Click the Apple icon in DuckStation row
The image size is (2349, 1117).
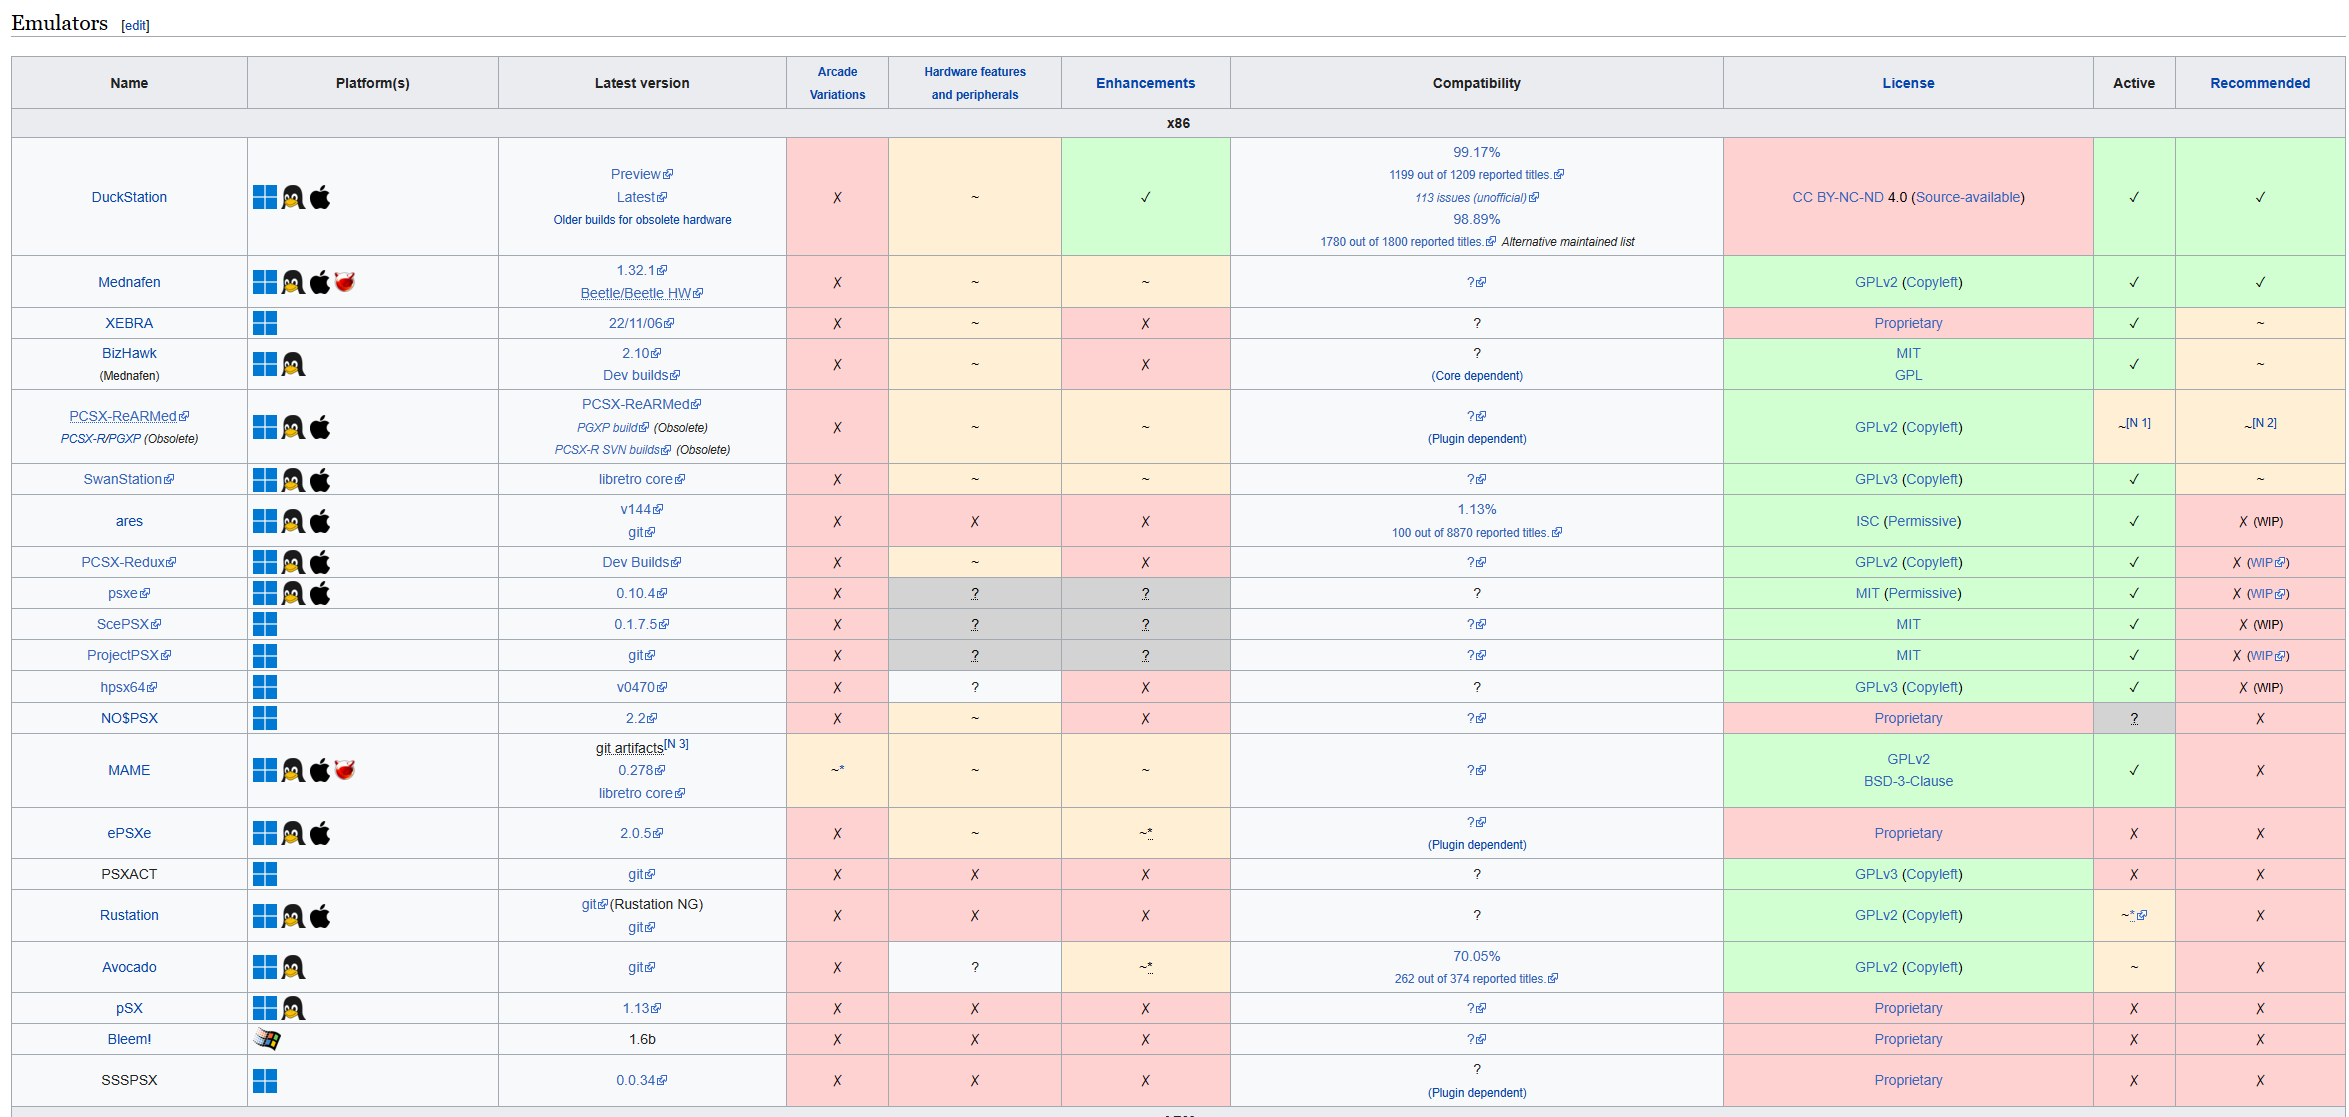click(x=320, y=197)
